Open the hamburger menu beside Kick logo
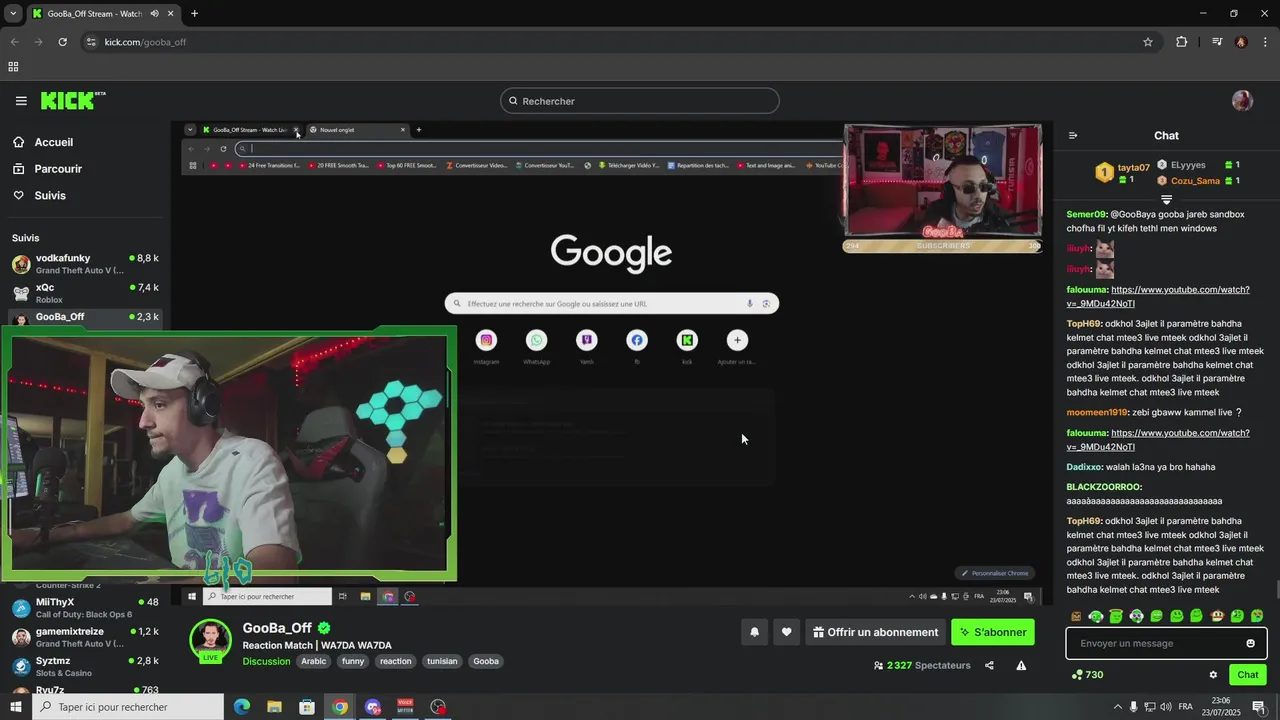 pos(21,101)
